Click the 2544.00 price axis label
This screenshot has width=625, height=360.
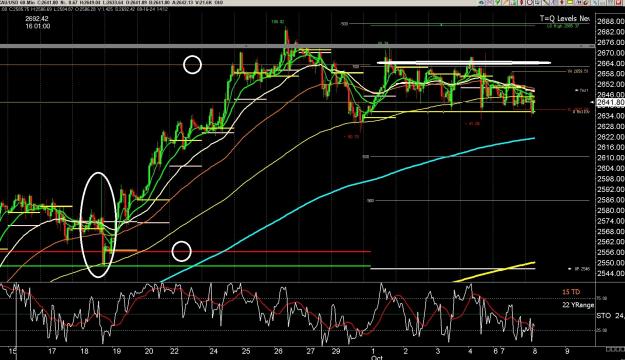tap(611, 273)
